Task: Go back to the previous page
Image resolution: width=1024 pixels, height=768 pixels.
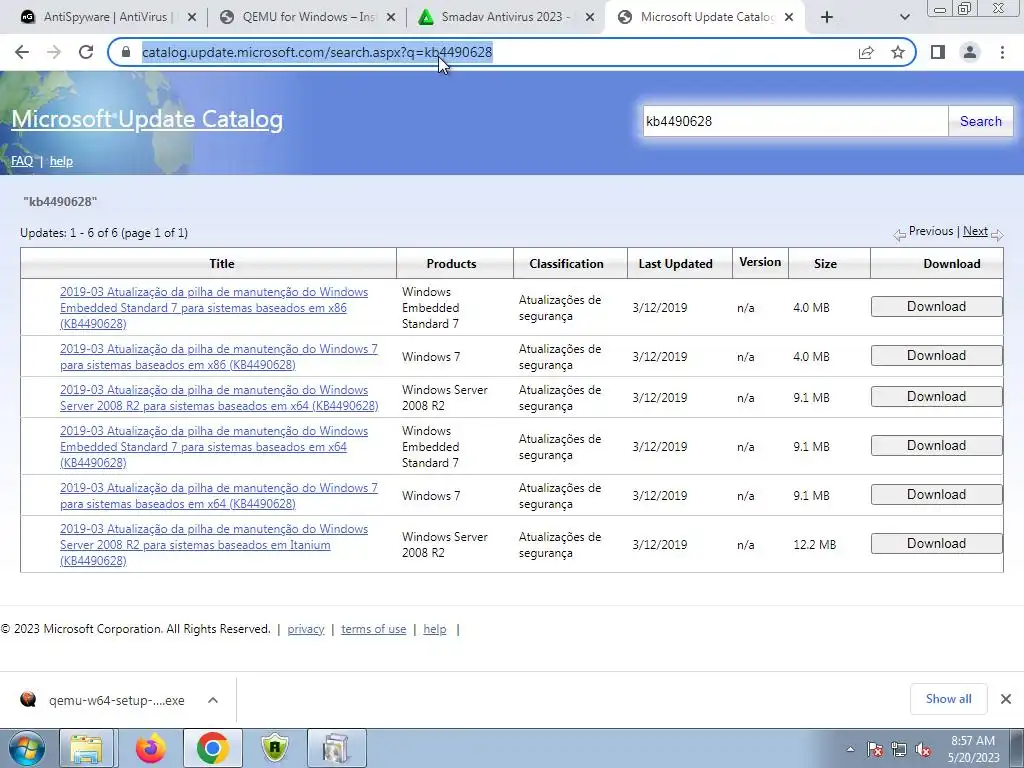Action: point(22,52)
